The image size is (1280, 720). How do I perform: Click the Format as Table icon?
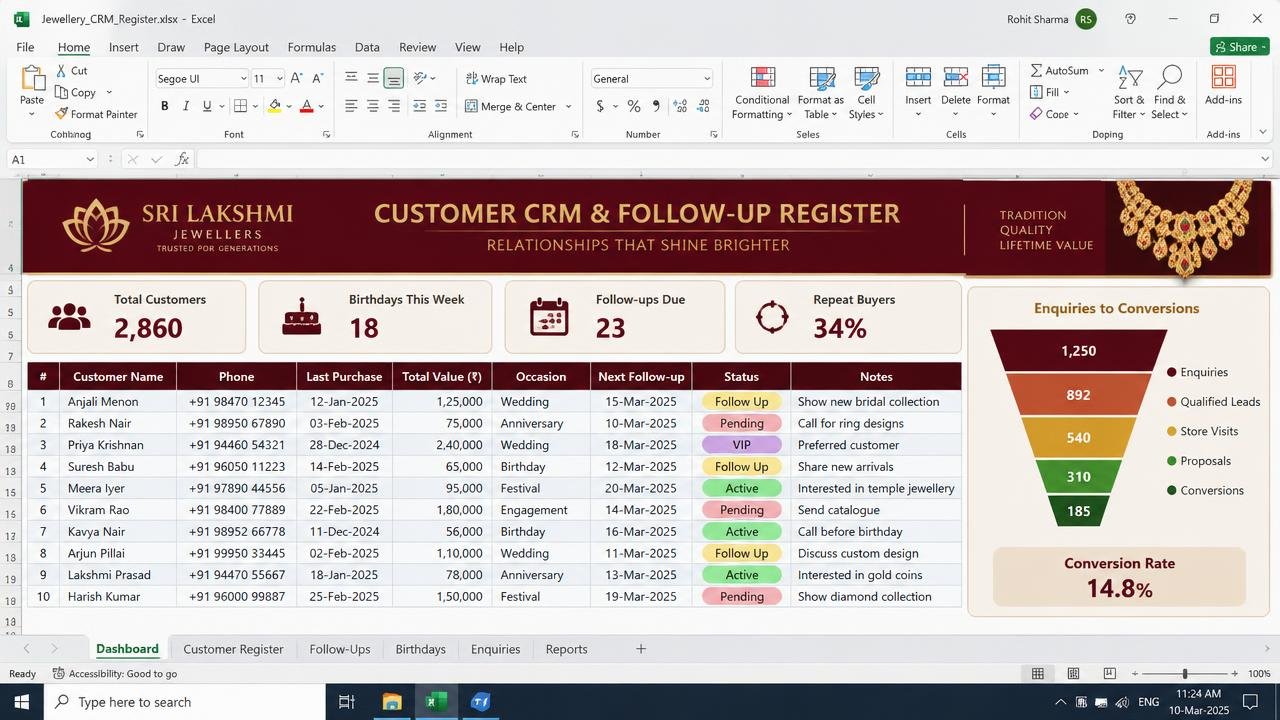[821, 80]
